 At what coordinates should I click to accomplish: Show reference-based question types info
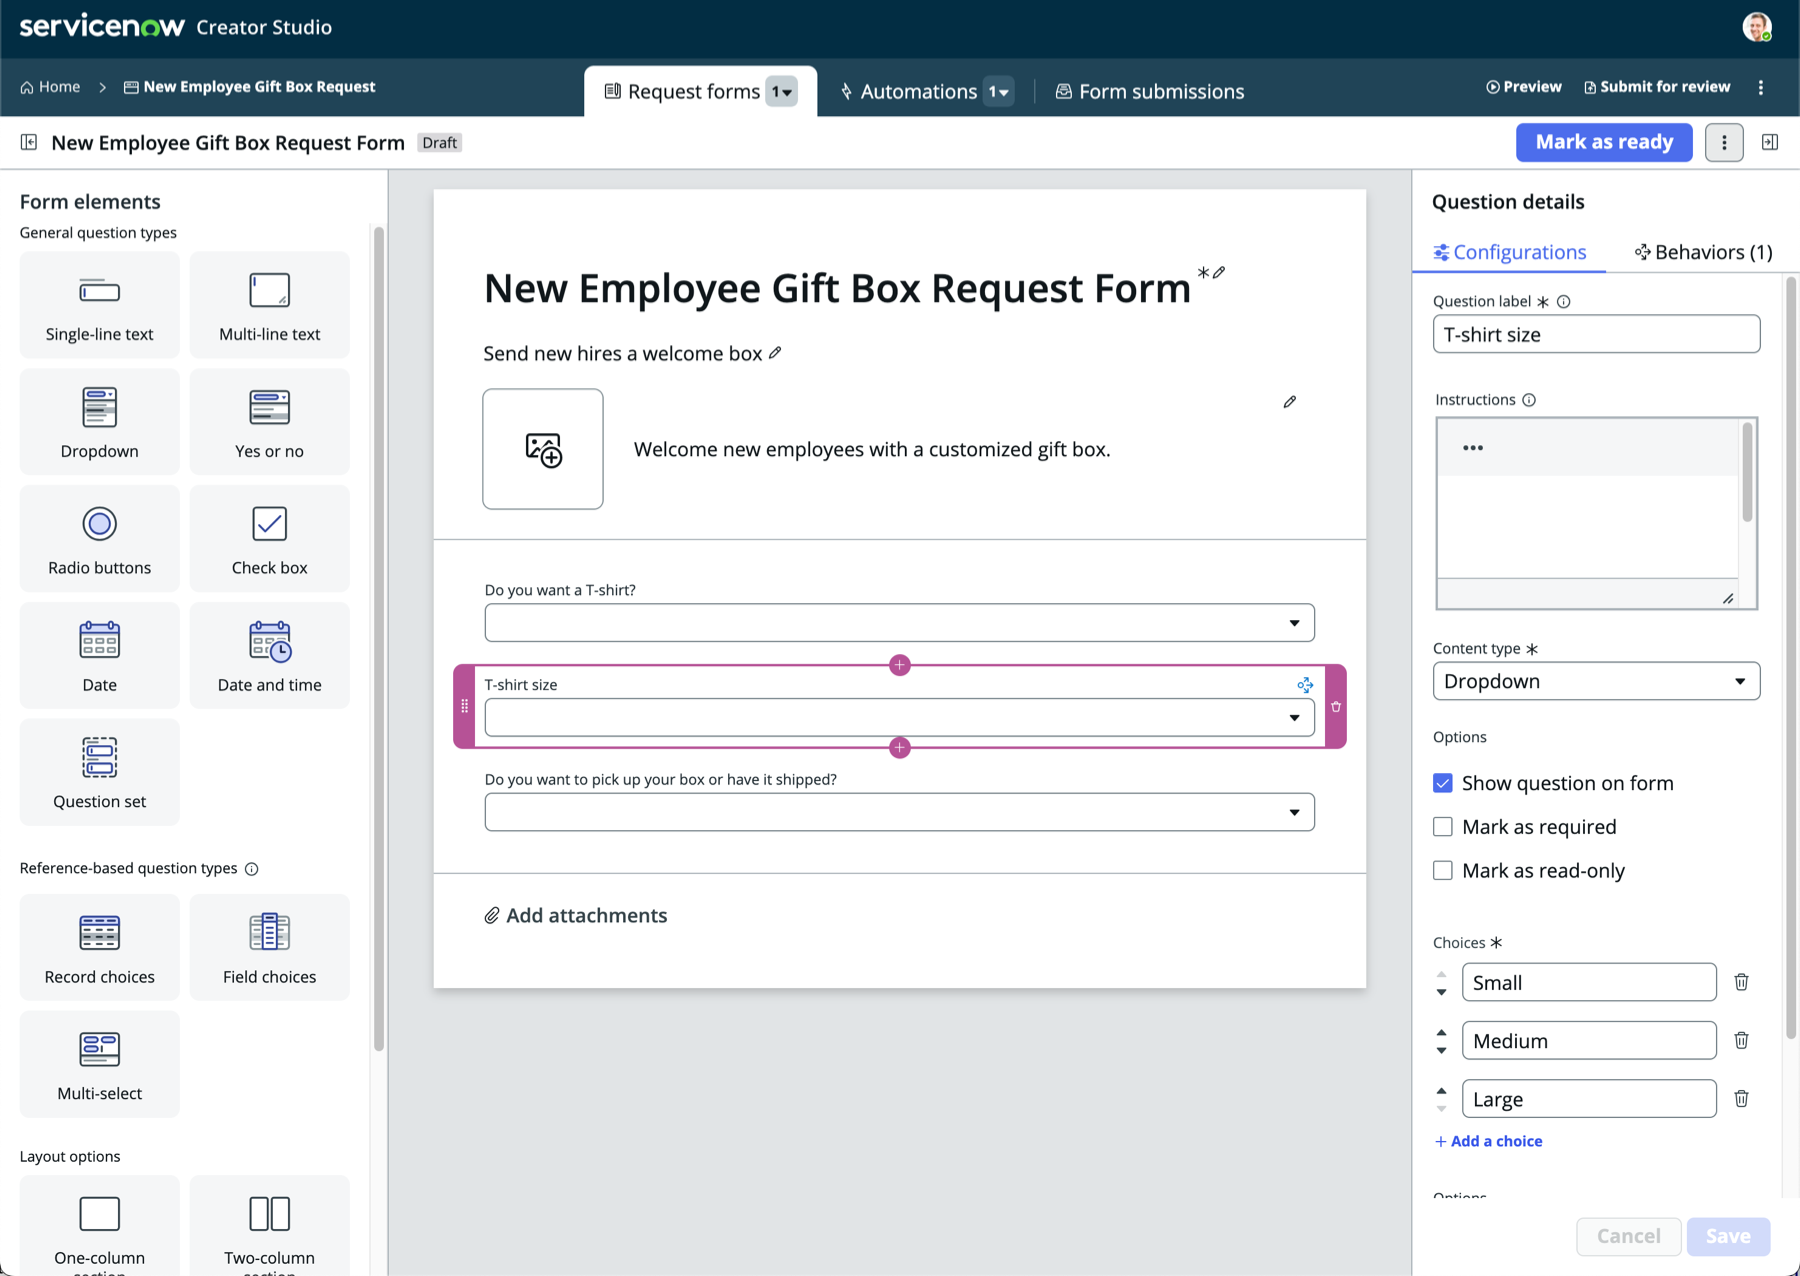[x=252, y=869]
